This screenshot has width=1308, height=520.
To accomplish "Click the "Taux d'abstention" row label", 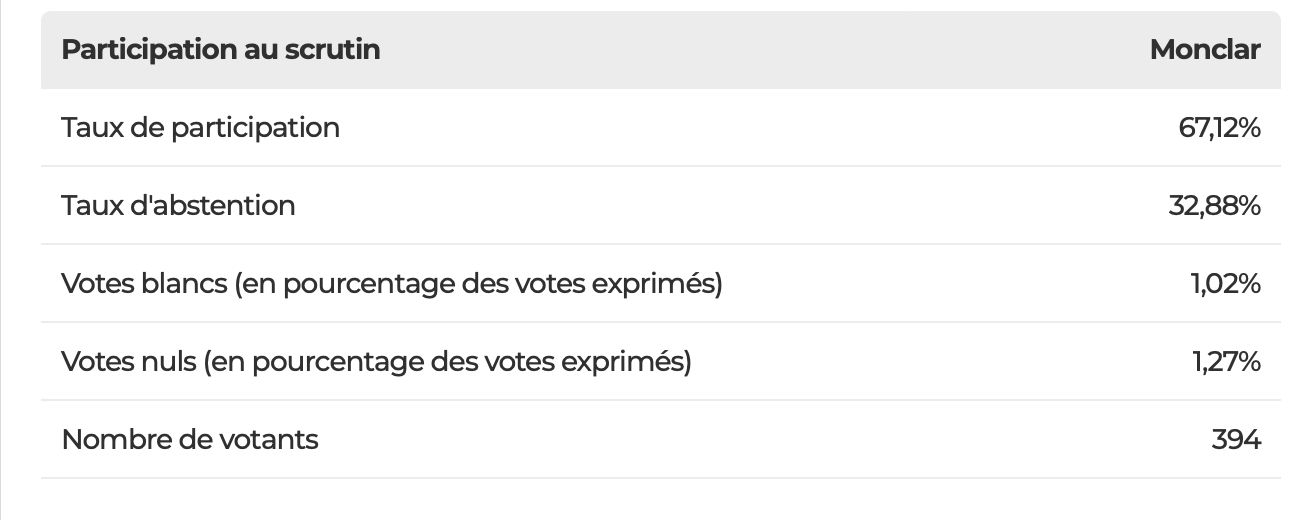I will click(179, 206).
